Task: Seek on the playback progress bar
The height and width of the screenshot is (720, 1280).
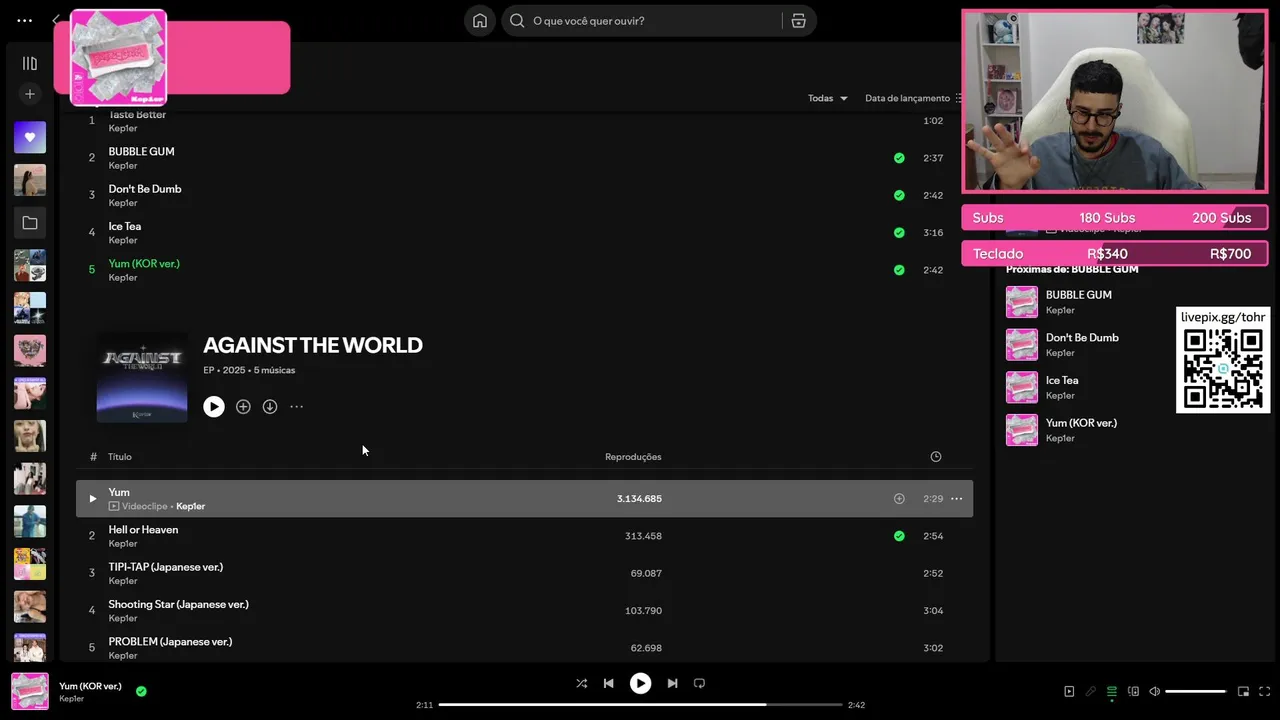Action: click(x=640, y=705)
